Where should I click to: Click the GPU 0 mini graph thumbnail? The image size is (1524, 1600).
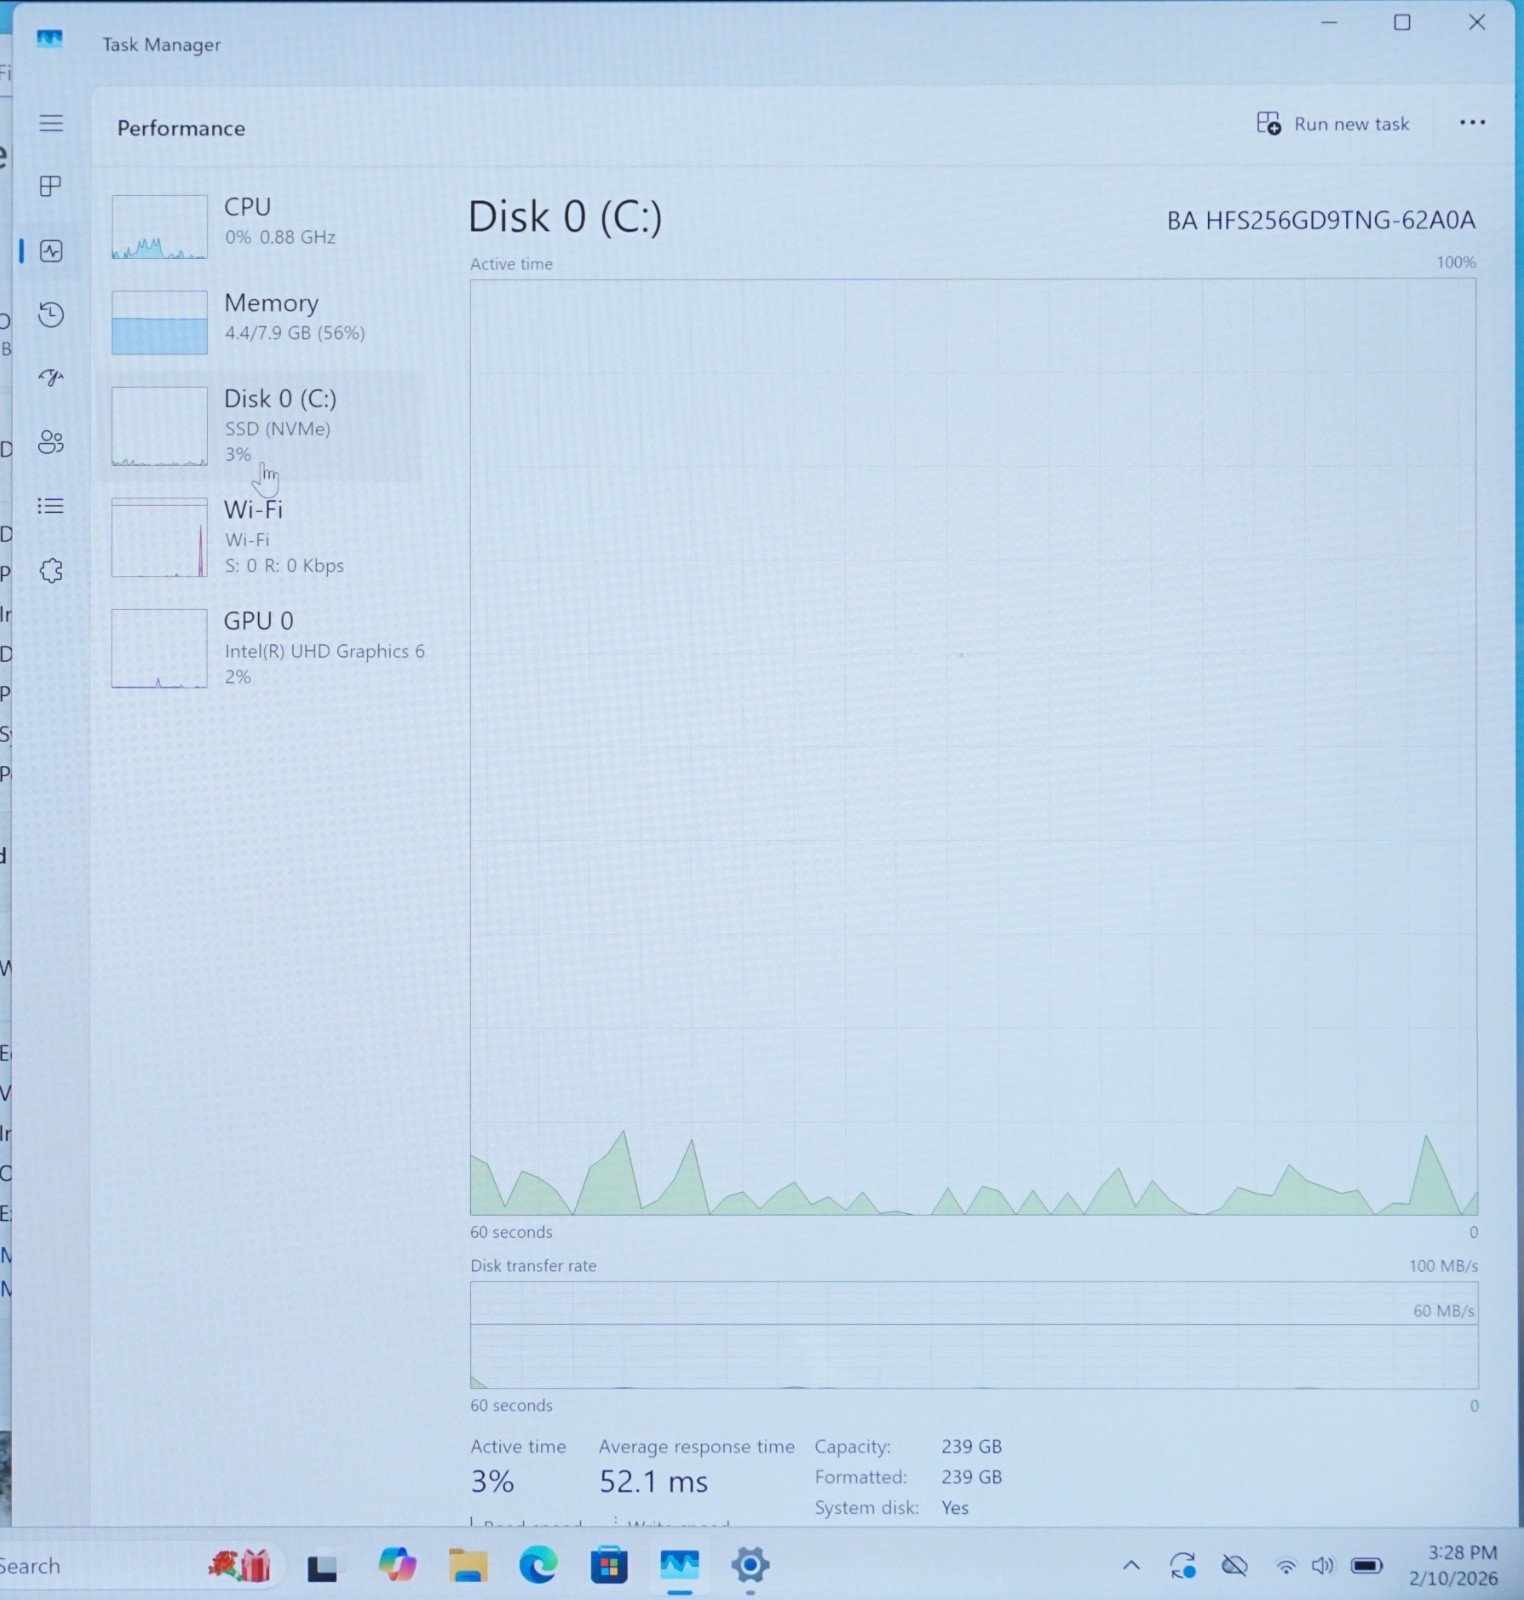tap(159, 649)
